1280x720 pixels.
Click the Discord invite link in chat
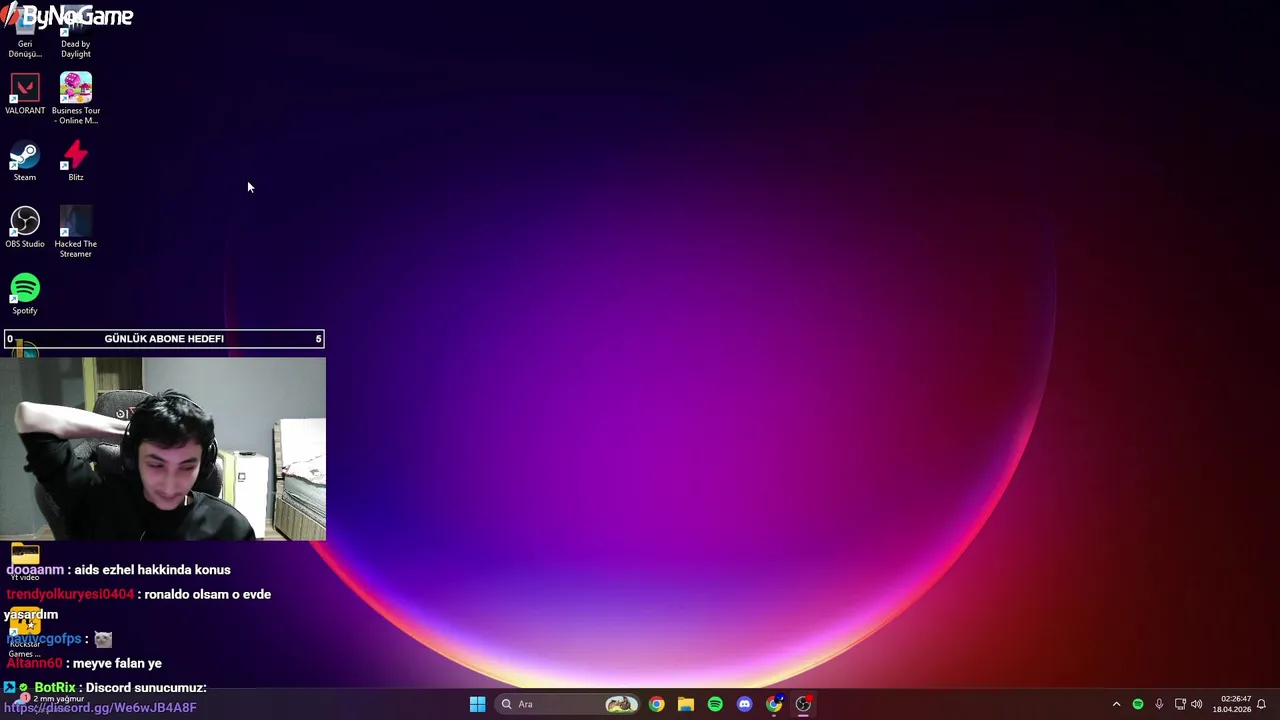point(100,707)
